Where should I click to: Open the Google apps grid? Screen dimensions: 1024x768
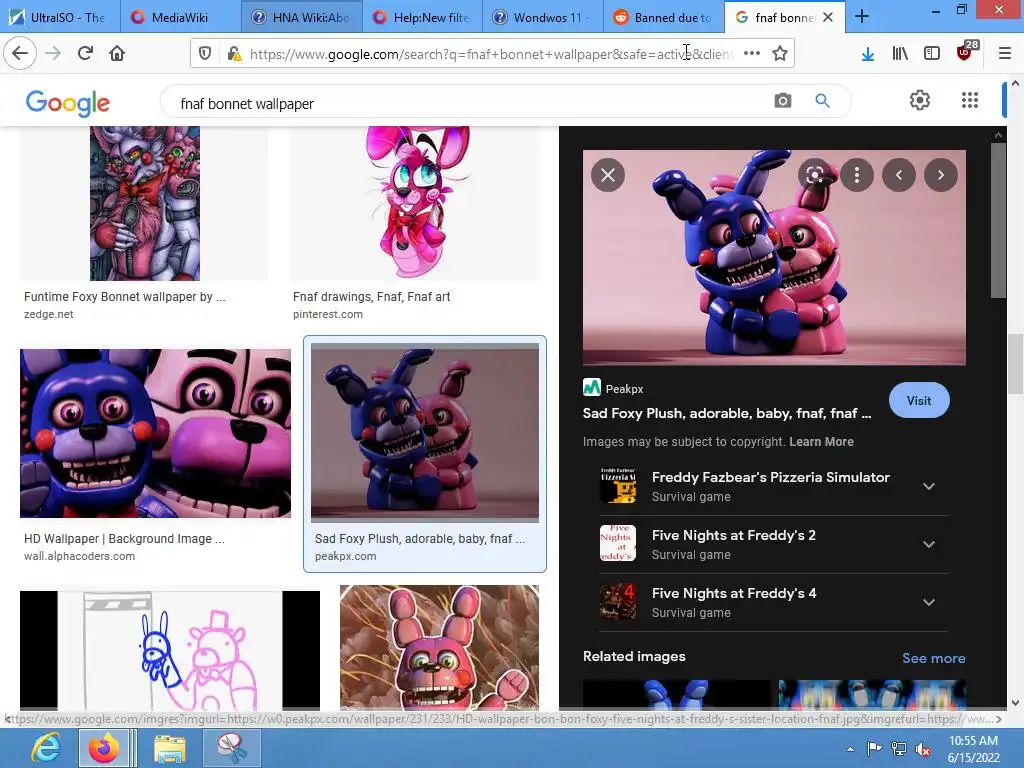[x=970, y=100]
